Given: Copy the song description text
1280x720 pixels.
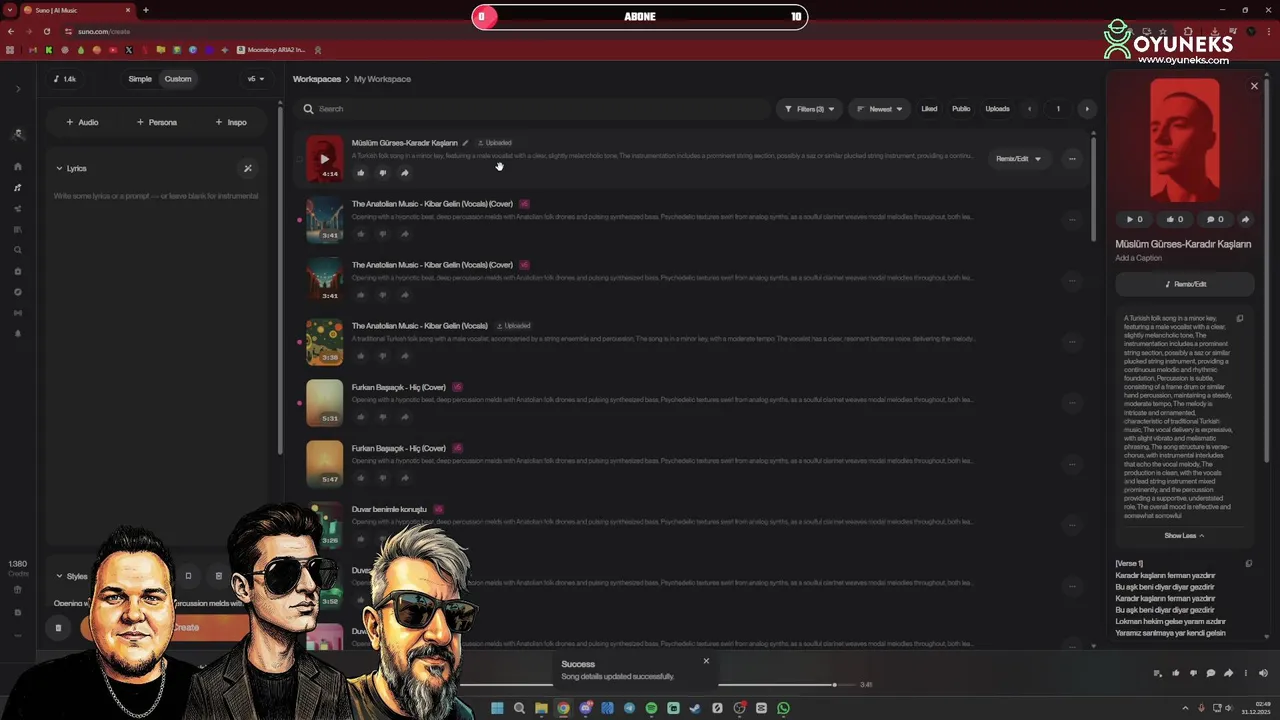Looking at the screenshot, I should (x=1240, y=319).
